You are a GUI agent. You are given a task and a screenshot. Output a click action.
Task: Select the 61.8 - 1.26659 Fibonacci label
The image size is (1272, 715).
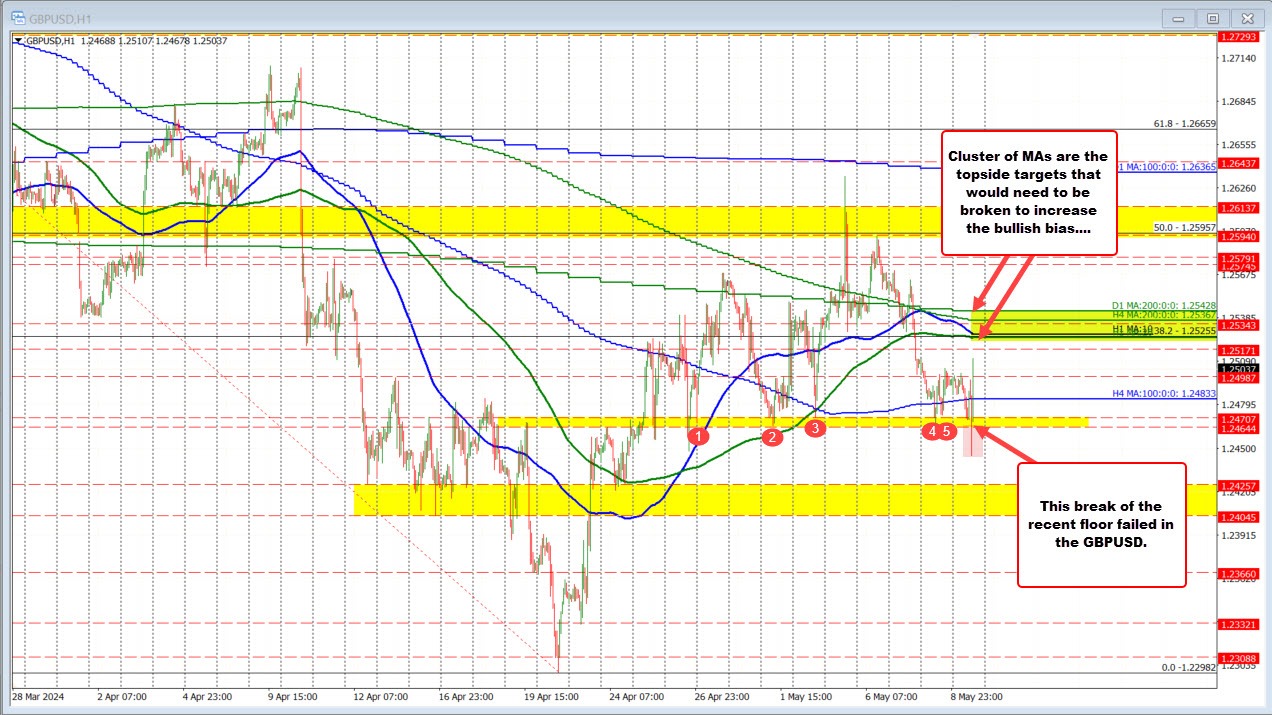point(1184,124)
